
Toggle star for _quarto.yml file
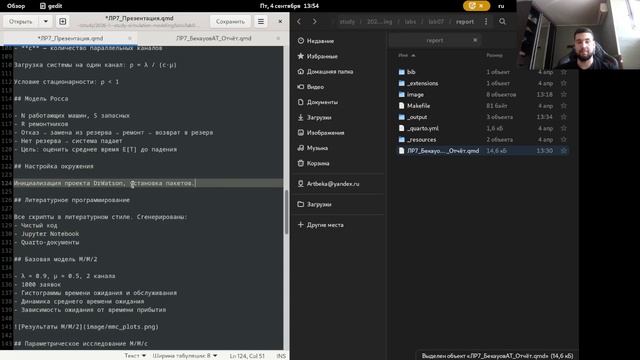(x=563, y=128)
